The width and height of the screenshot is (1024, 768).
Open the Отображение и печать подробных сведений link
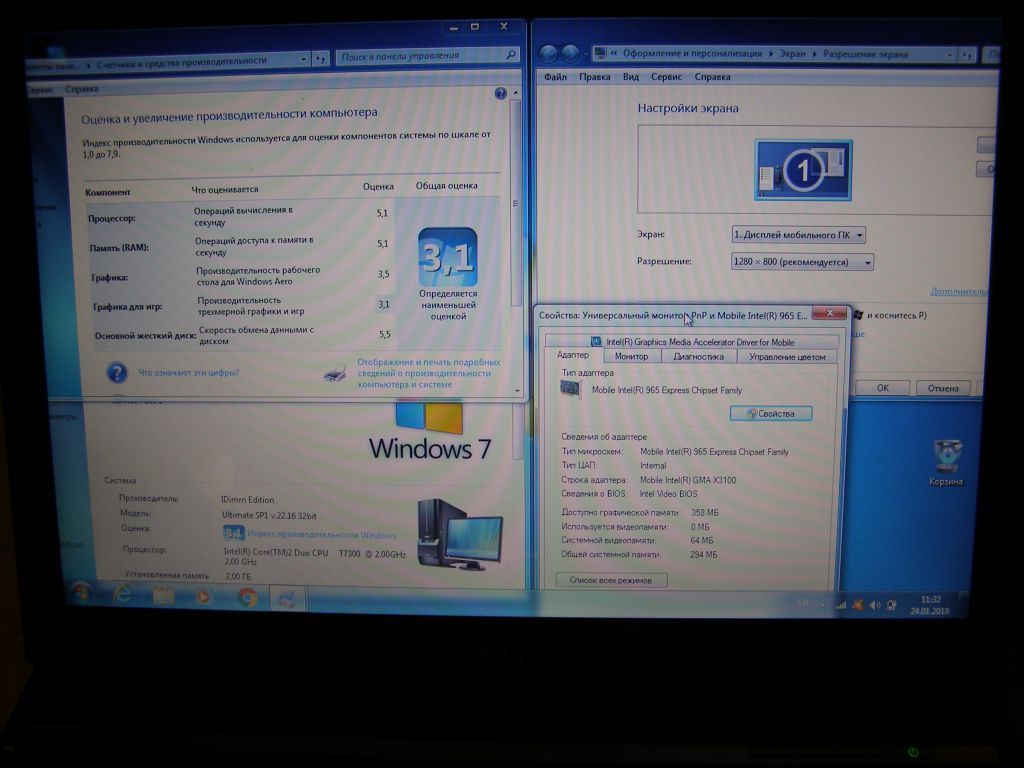coord(428,373)
